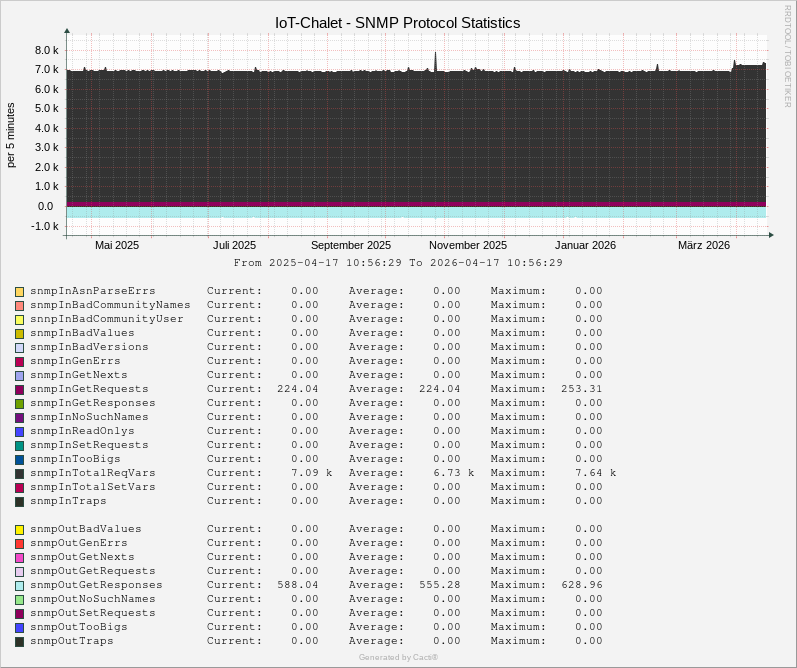Click the blue snmpOutTooBigs legend swatch
This screenshot has height=668, width=797.
(19, 627)
